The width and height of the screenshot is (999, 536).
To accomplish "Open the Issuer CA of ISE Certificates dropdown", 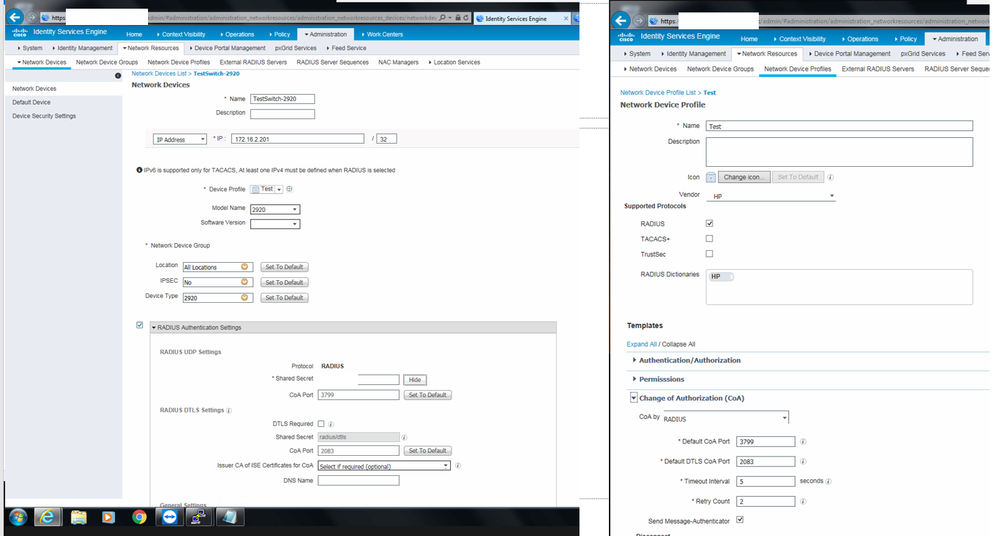I will (384, 466).
